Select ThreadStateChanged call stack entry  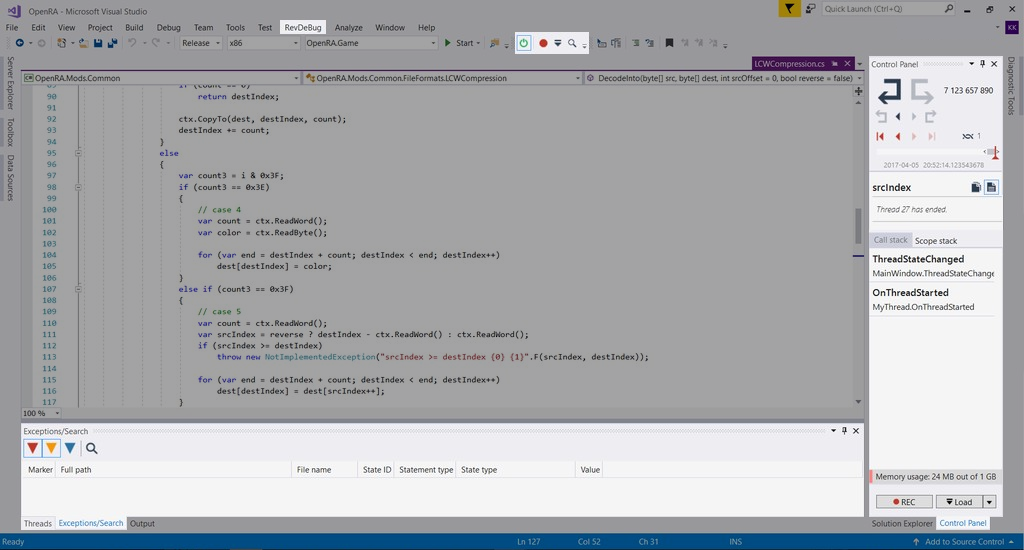pos(933,266)
